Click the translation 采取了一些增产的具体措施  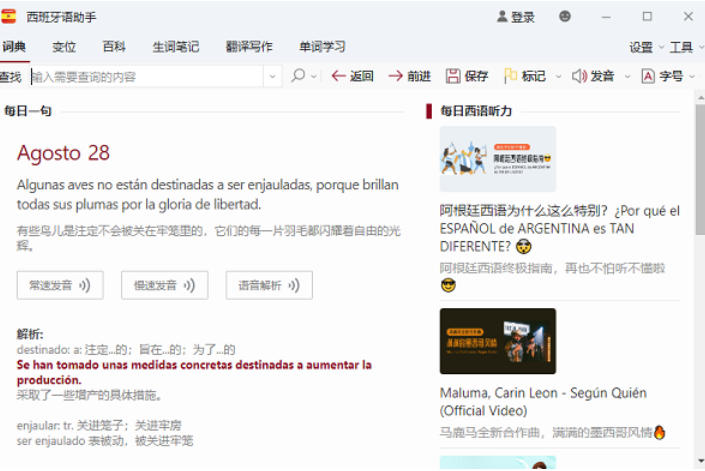click(89, 395)
